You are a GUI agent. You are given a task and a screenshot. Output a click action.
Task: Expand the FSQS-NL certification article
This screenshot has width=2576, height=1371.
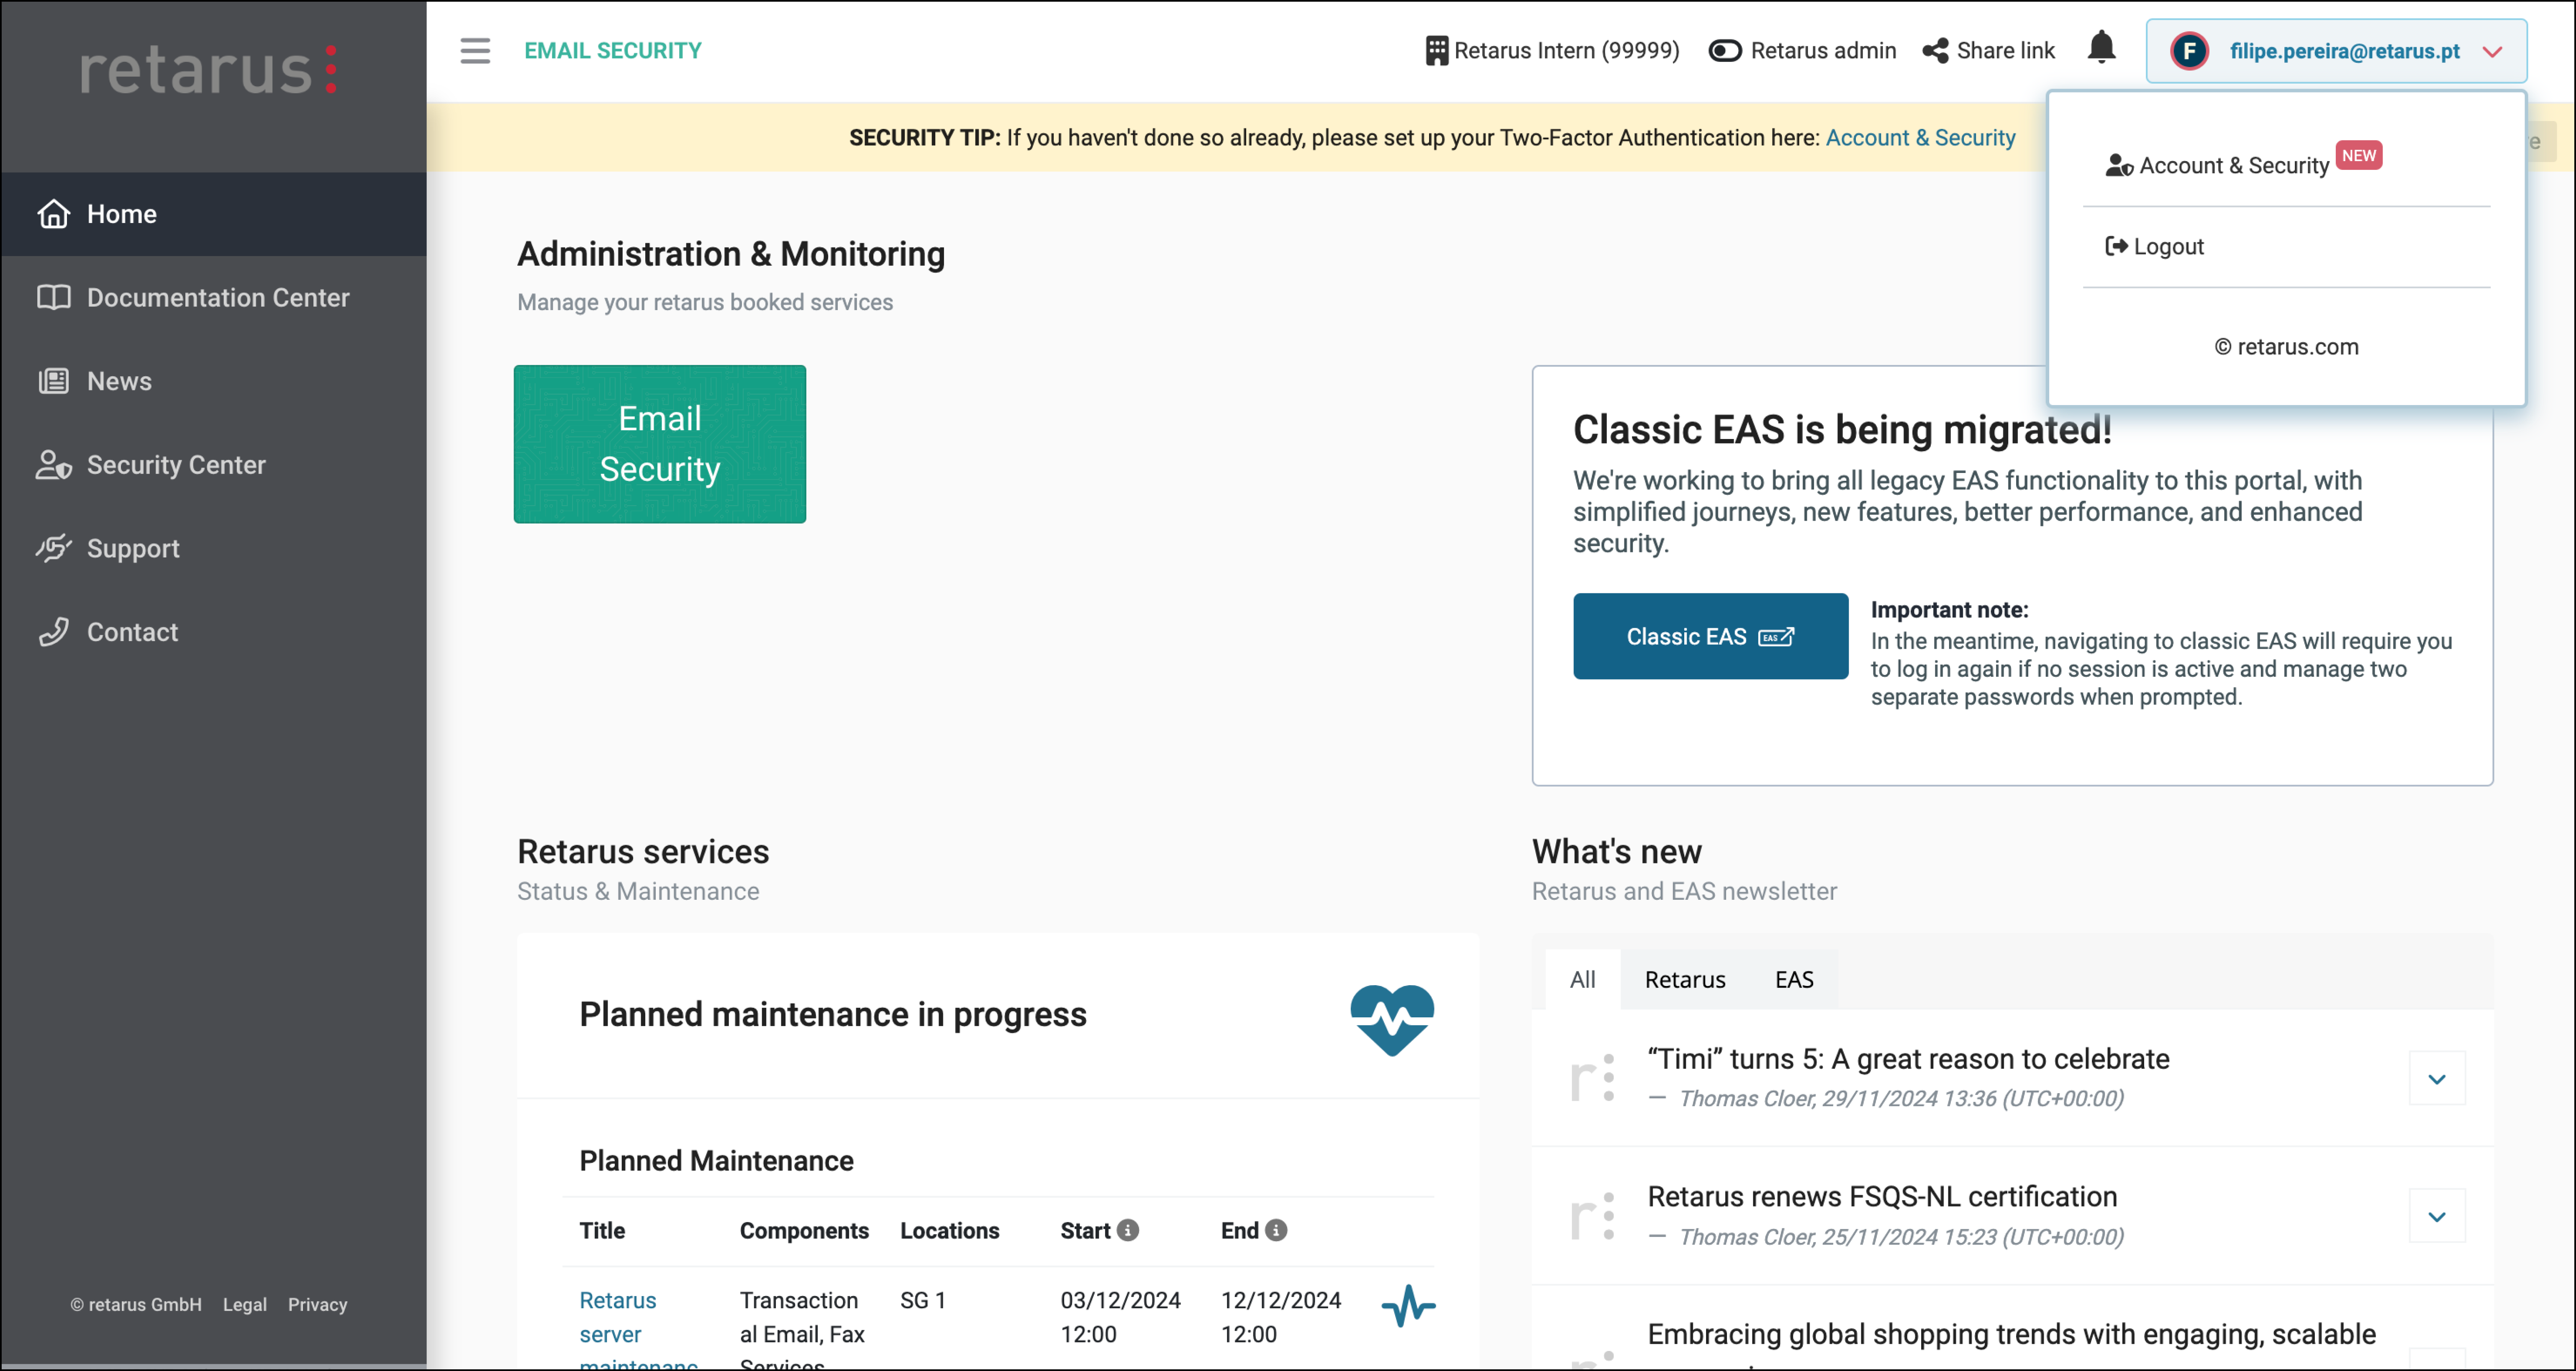(2437, 1216)
